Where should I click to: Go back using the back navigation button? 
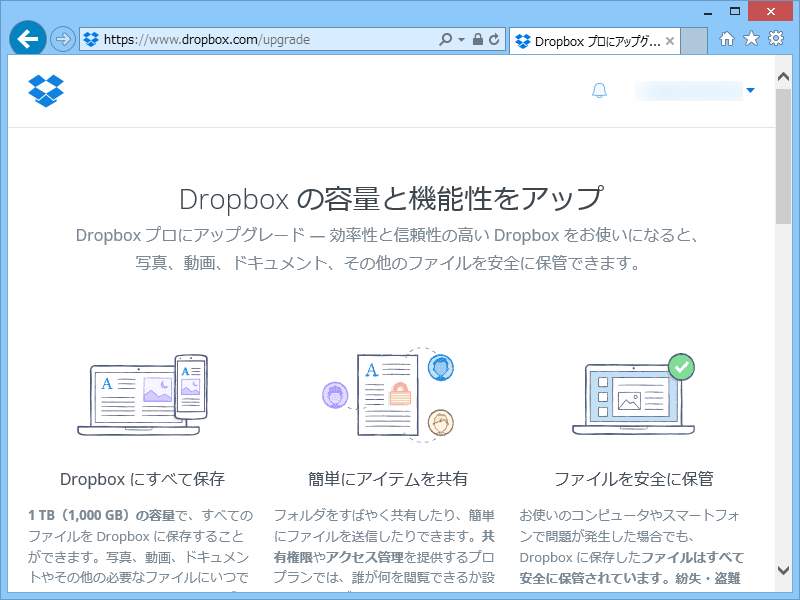pyautogui.click(x=27, y=39)
